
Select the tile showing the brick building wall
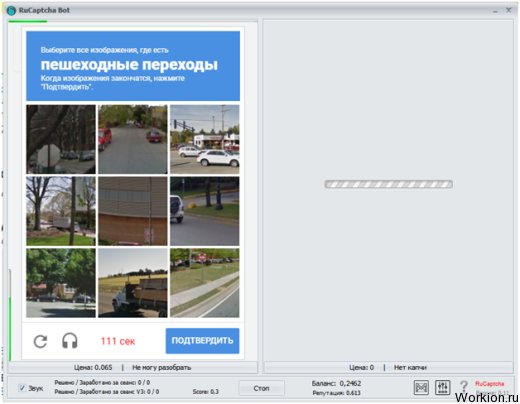133,211
